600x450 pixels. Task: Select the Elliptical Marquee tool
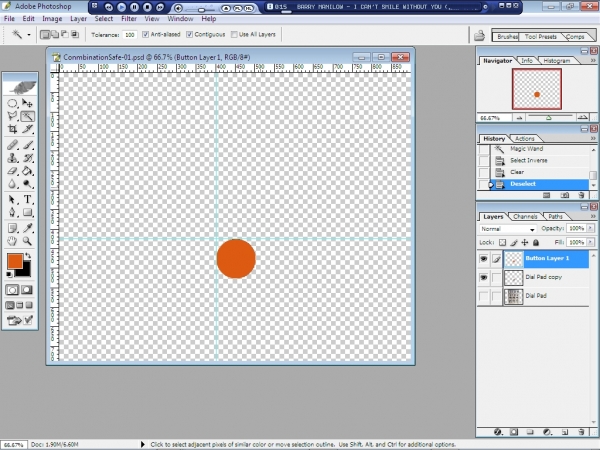tap(12, 103)
